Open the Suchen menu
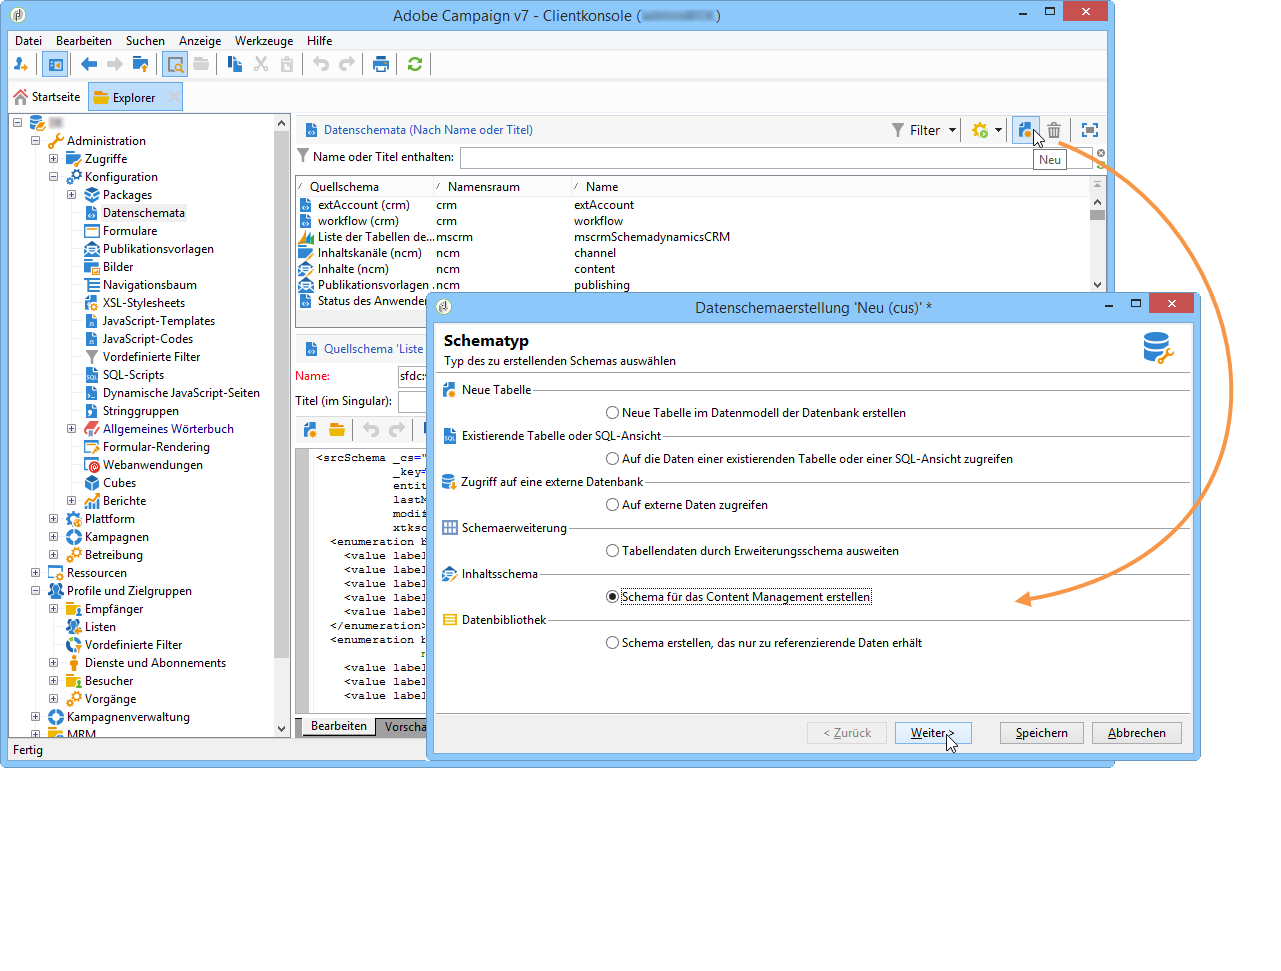Viewport: 1281px width, 971px height. [145, 41]
